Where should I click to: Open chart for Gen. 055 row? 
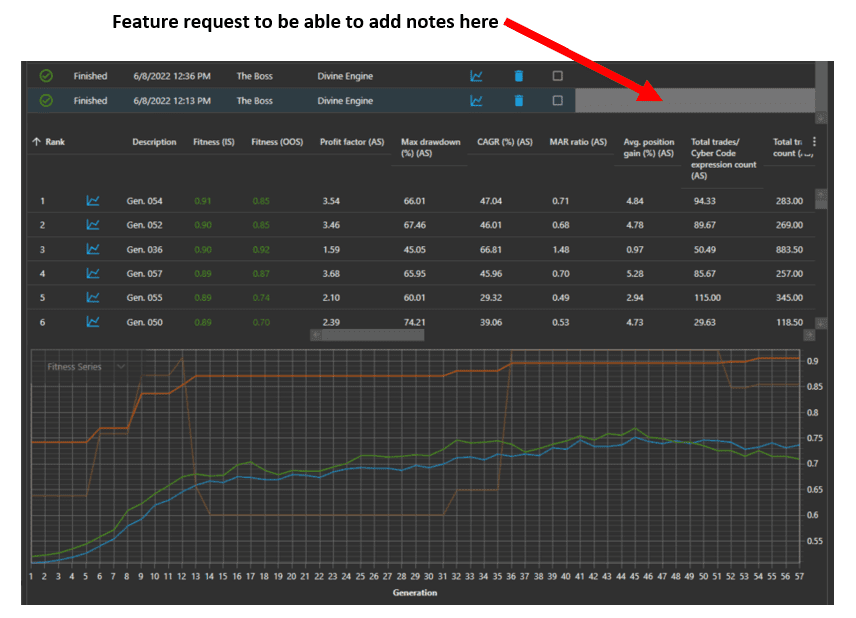(93, 297)
